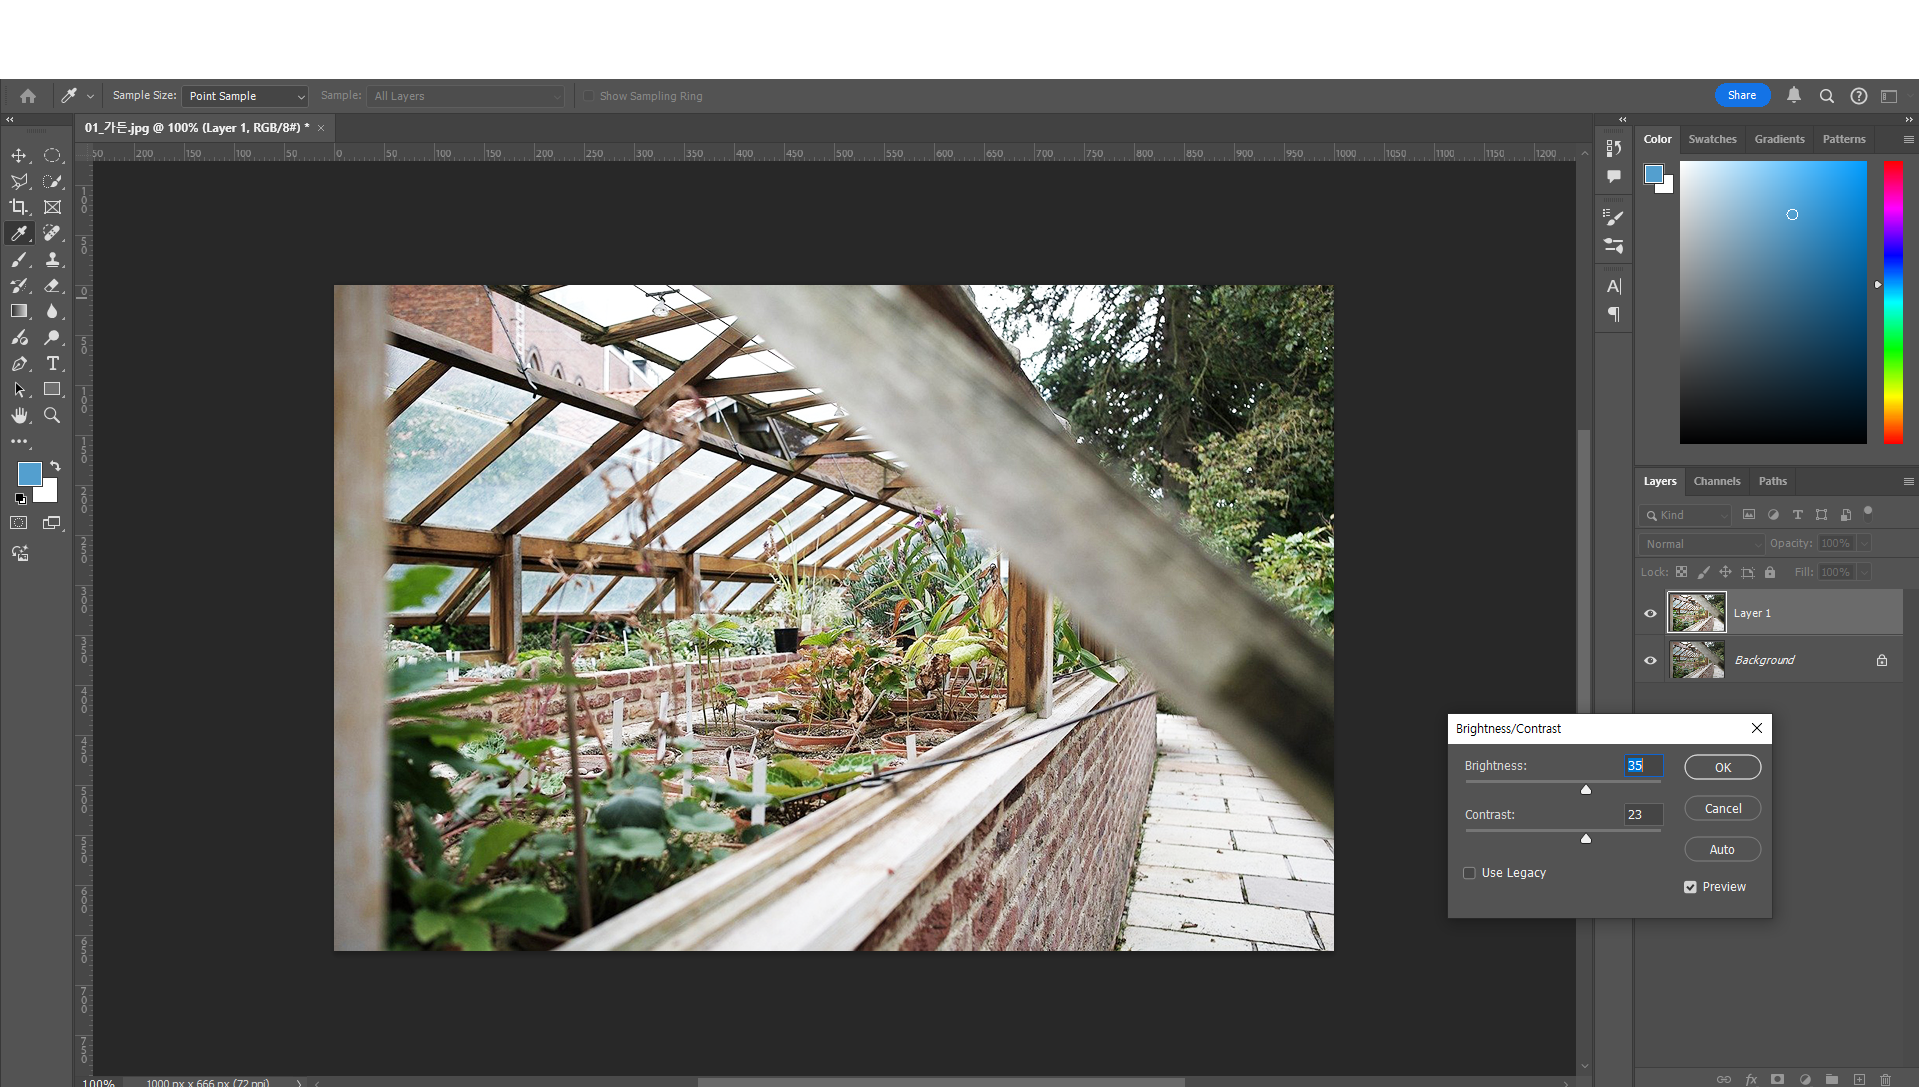Open the blend mode Normal dropdown

point(1701,544)
